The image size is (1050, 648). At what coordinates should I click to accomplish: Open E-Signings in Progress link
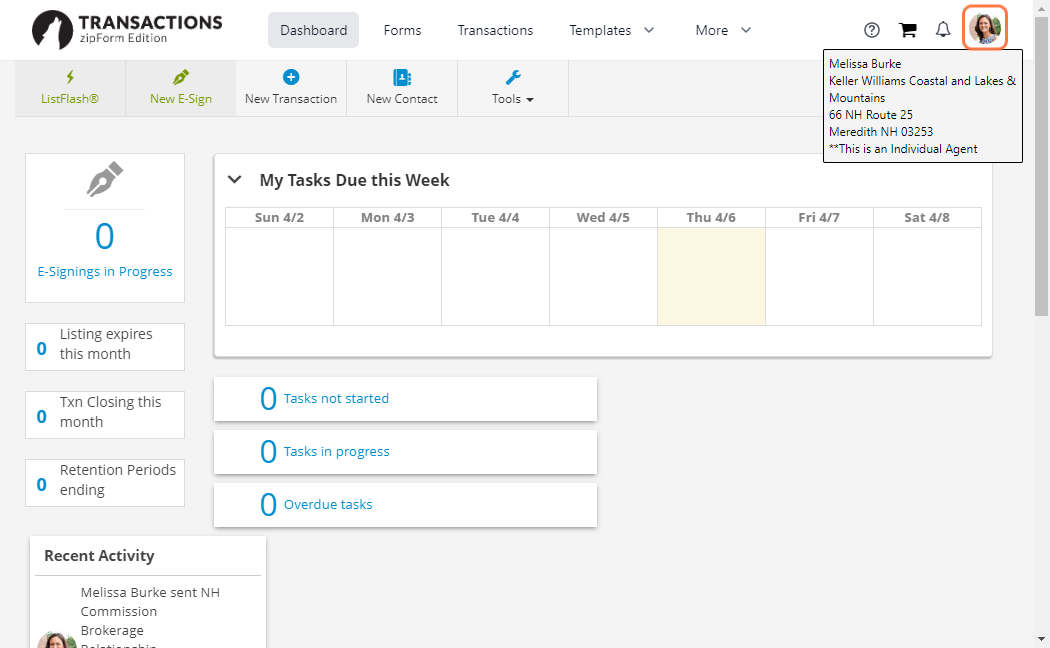tap(104, 271)
